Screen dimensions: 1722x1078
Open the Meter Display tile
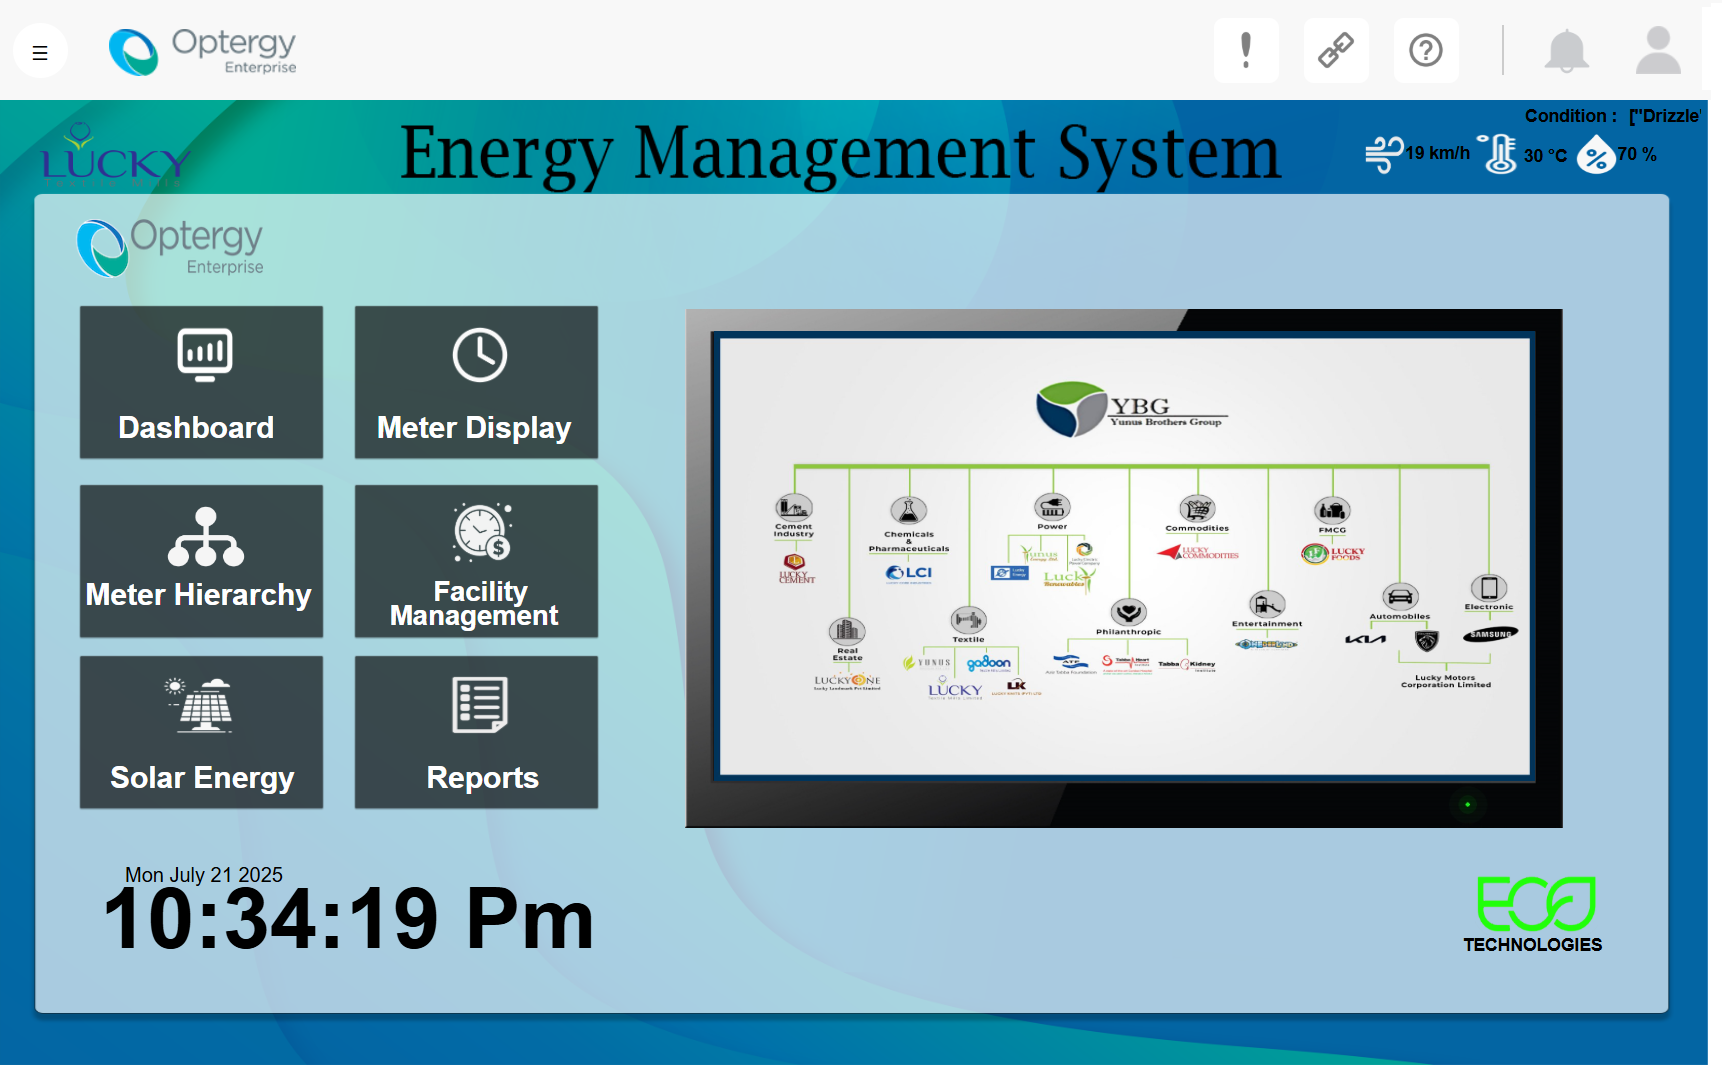click(476, 382)
